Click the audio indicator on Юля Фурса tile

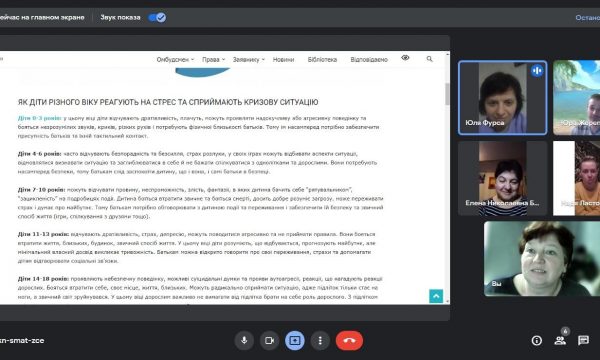[x=537, y=71]
